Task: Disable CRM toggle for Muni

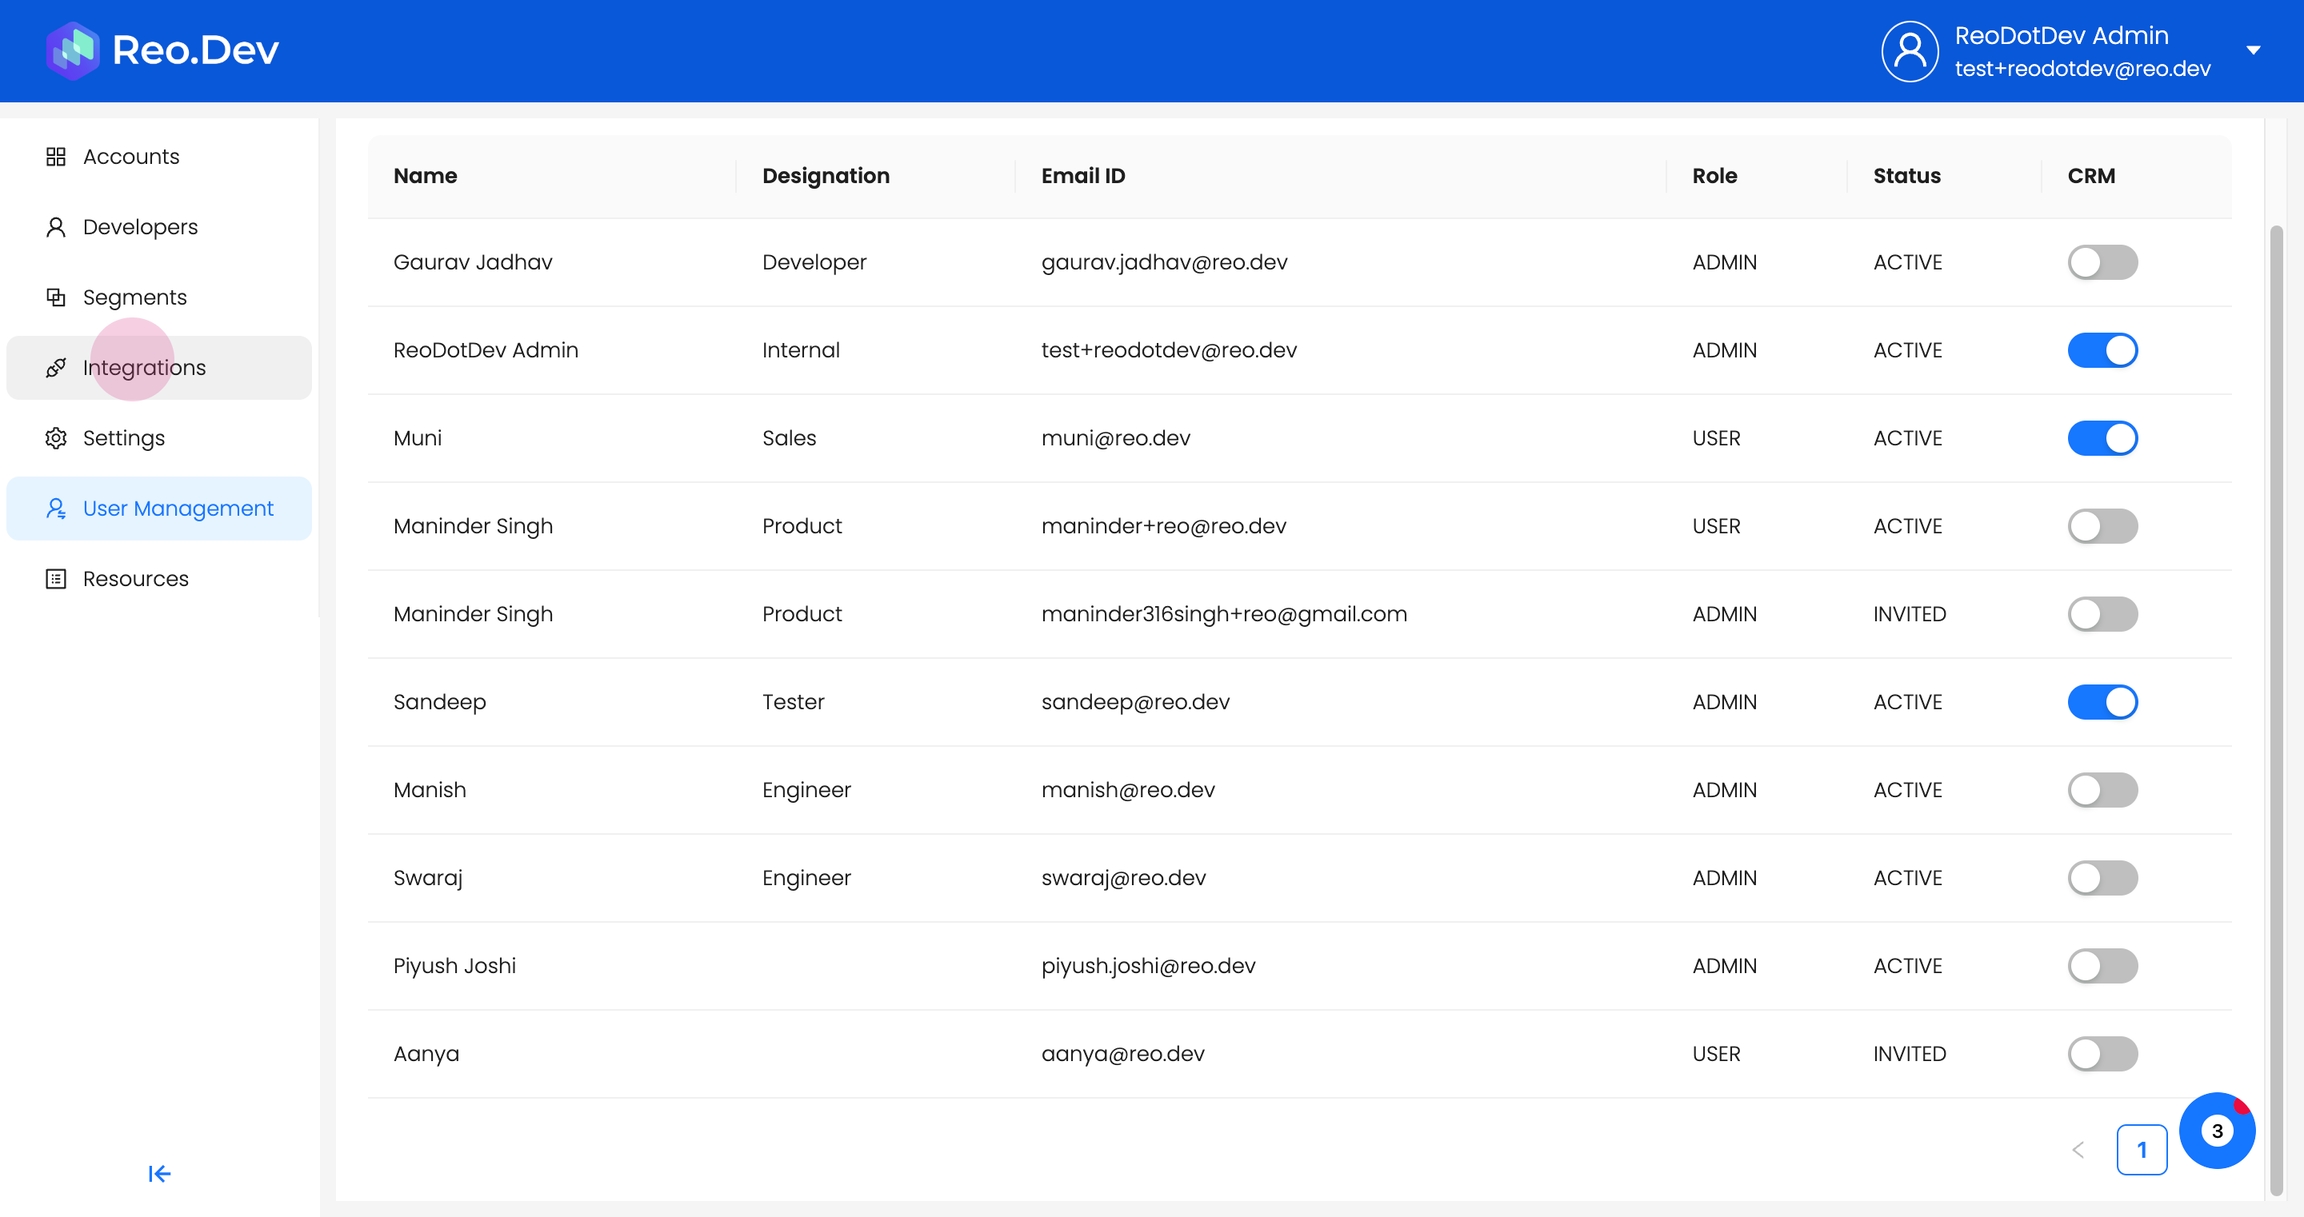Action: pyautogui.click(x=2102, y=438)
